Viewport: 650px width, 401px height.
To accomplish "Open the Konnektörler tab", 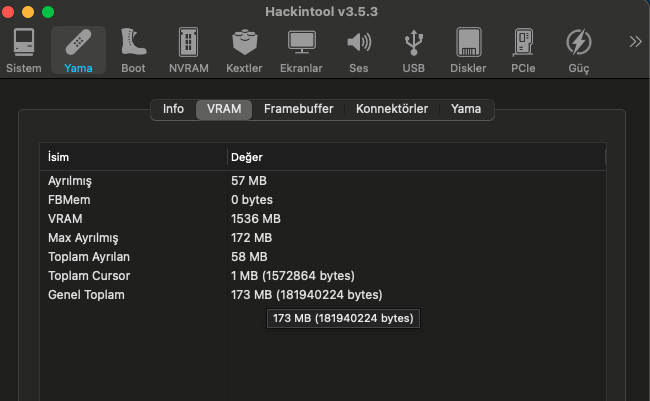I will pyautogui.click(x=392, y=109).
